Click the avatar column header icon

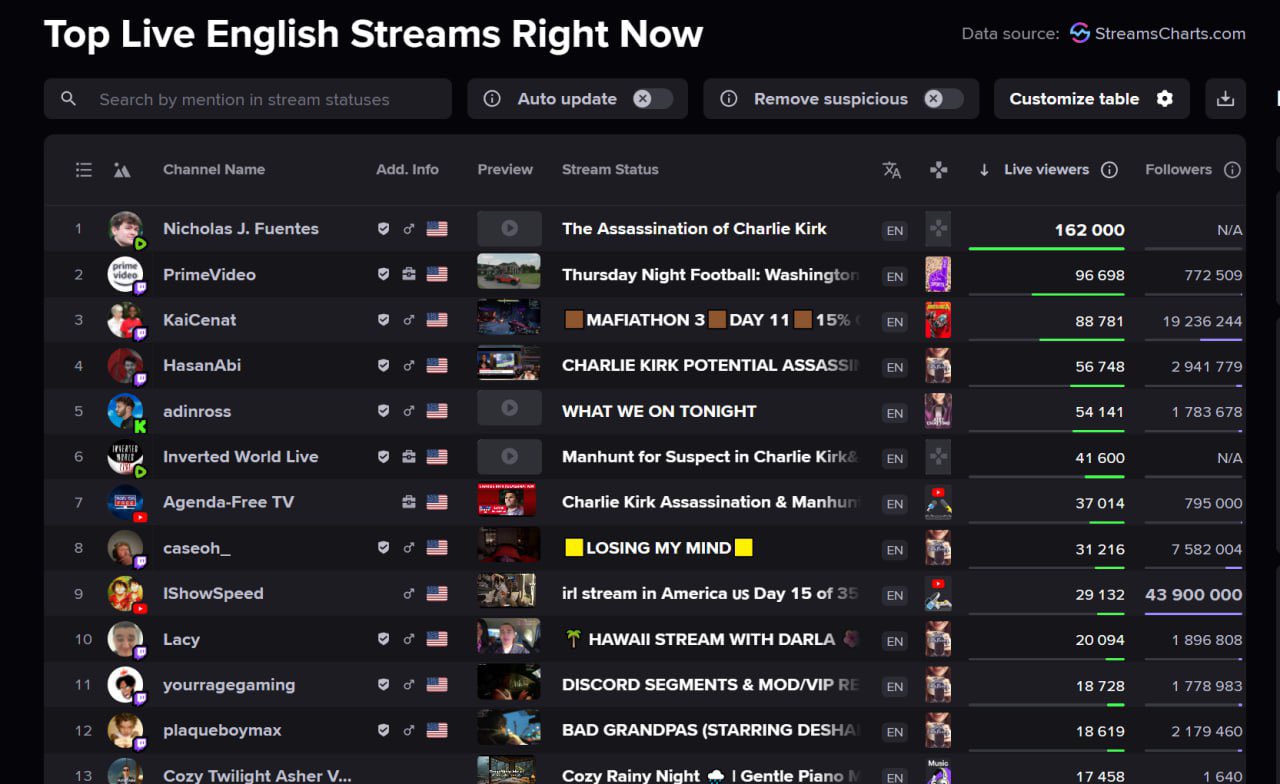tap(122, 170)
